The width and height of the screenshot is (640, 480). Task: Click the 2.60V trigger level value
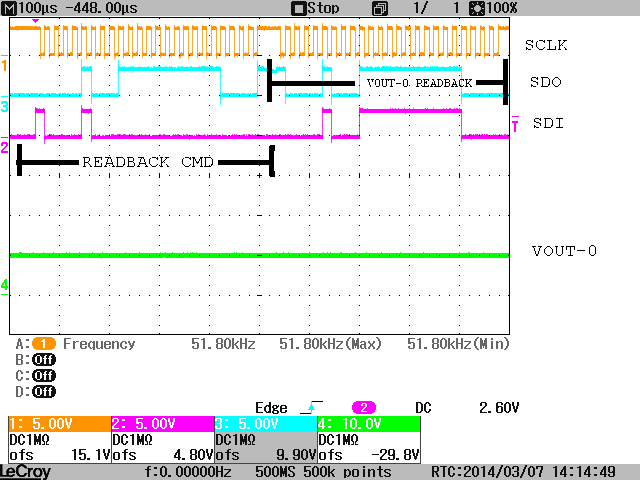point(499,407)
